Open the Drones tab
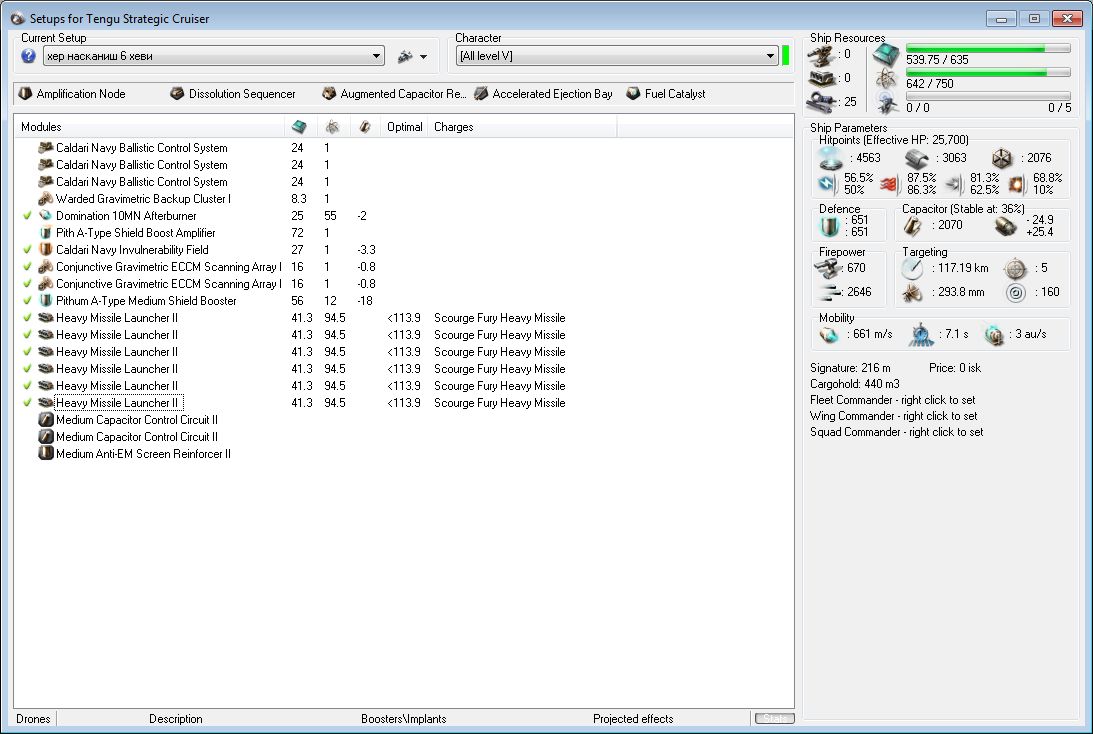The width and height of the screenshot is (1093, 734). [x=33, y=719]
